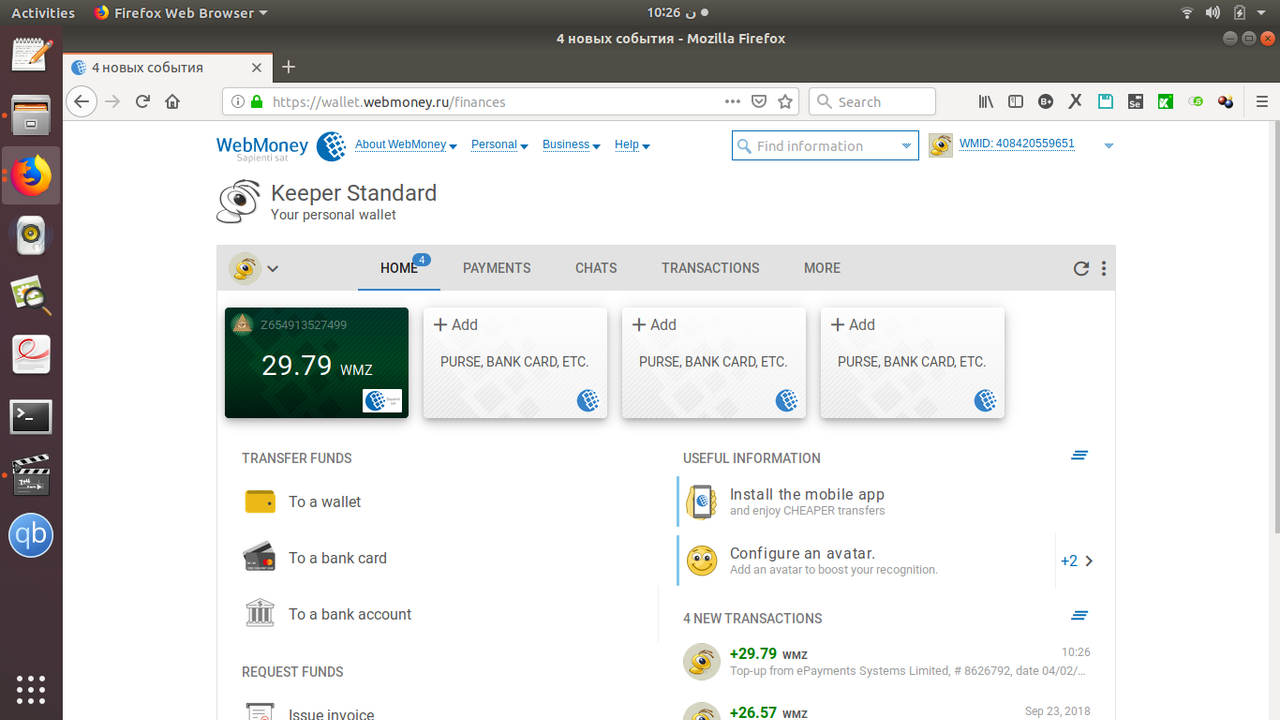Screen dimensions: 1280x720
Task: Reload the page with the refresh icon
Action: point(142,101)
